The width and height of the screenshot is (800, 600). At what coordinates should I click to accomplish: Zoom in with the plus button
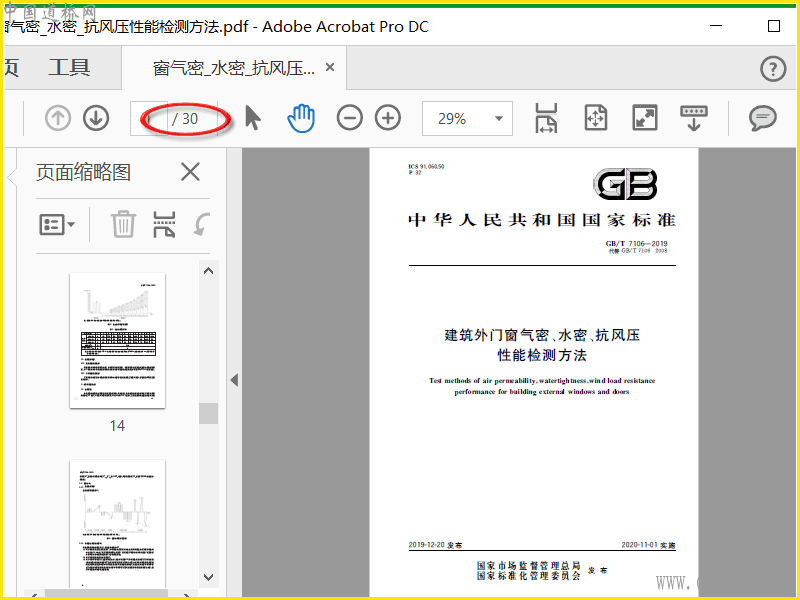click(x=388, y=118)
